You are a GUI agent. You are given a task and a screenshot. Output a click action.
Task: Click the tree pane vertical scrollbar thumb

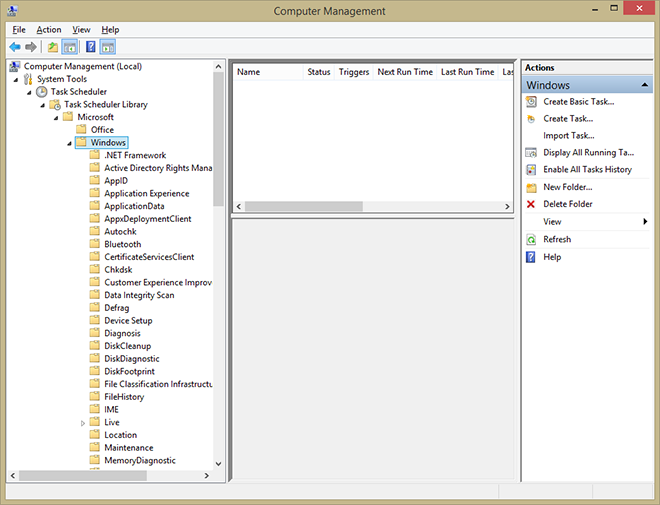tap(218, 139)
